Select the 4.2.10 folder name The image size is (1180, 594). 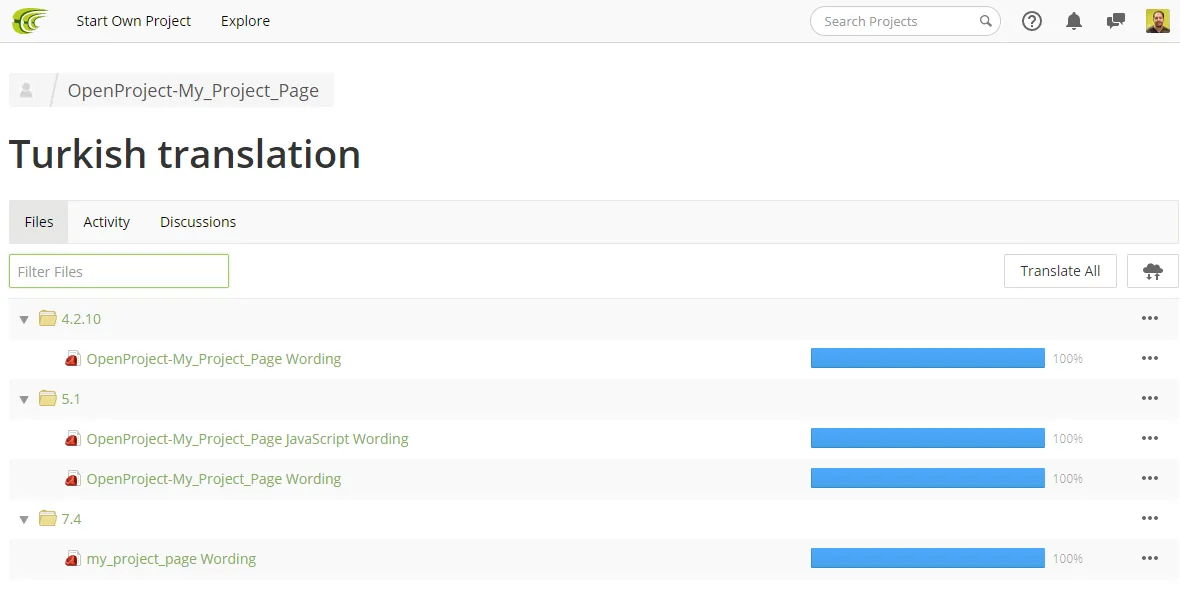[x=81, y=318]
